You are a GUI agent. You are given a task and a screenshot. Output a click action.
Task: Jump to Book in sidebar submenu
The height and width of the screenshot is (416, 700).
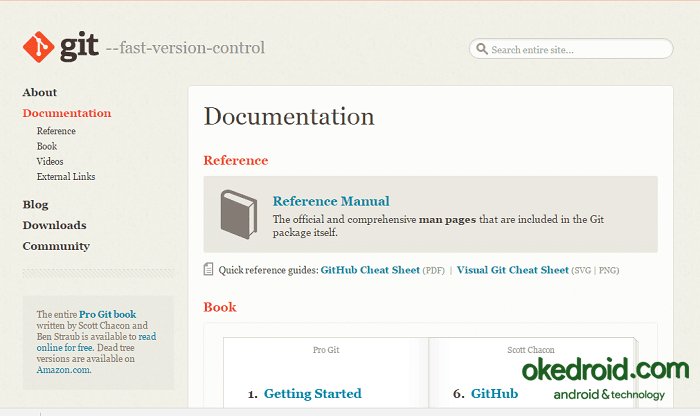[x=47, y=146]
